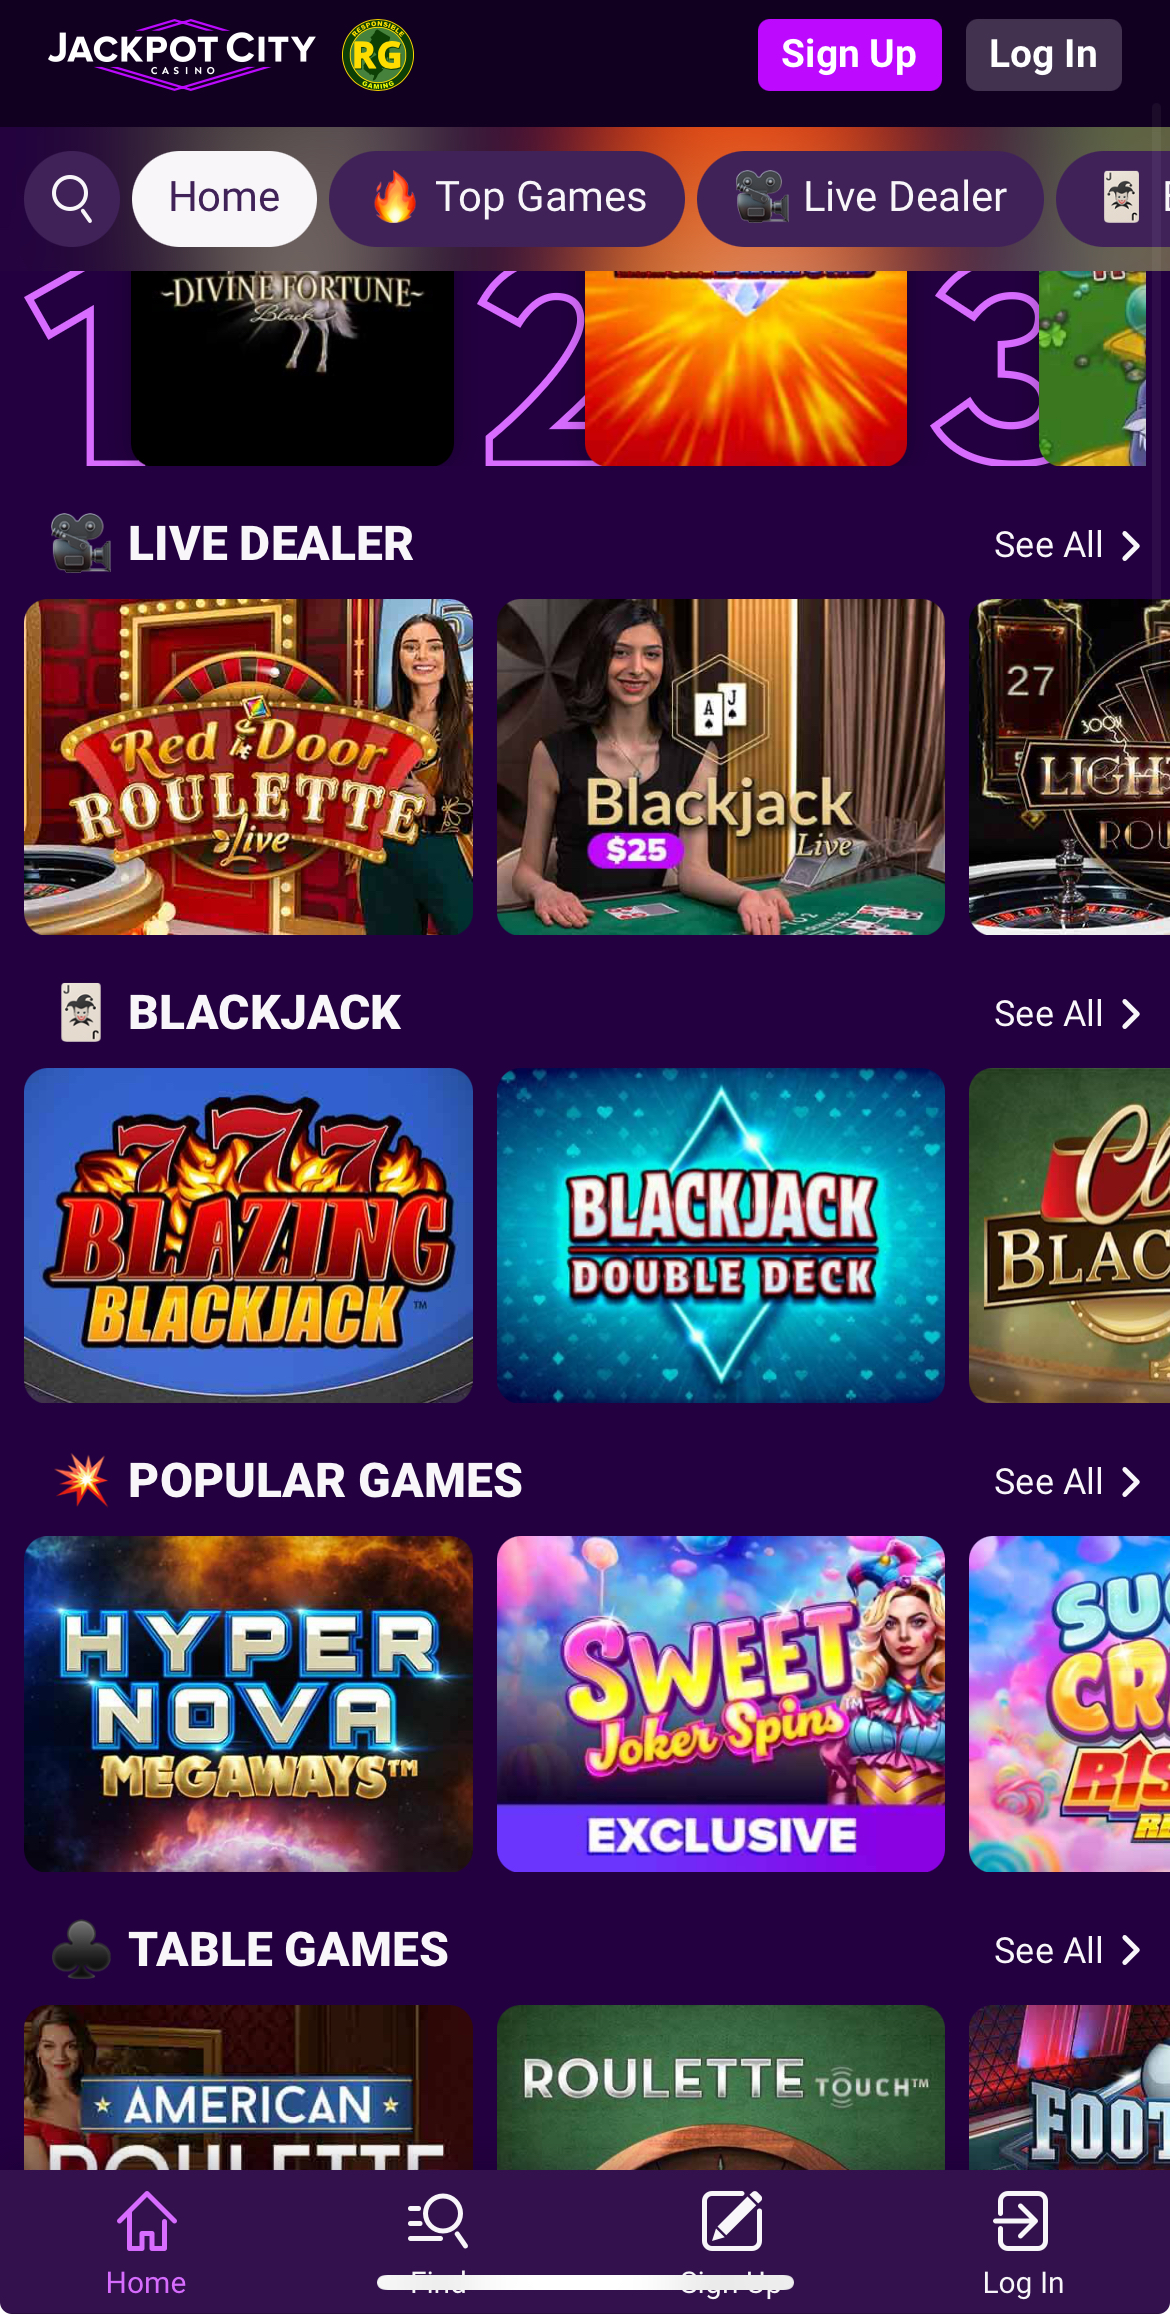Switch to the Top Games tab
The width and height of the screenshot is (1170, 2314).
click(x=507, y=198)
